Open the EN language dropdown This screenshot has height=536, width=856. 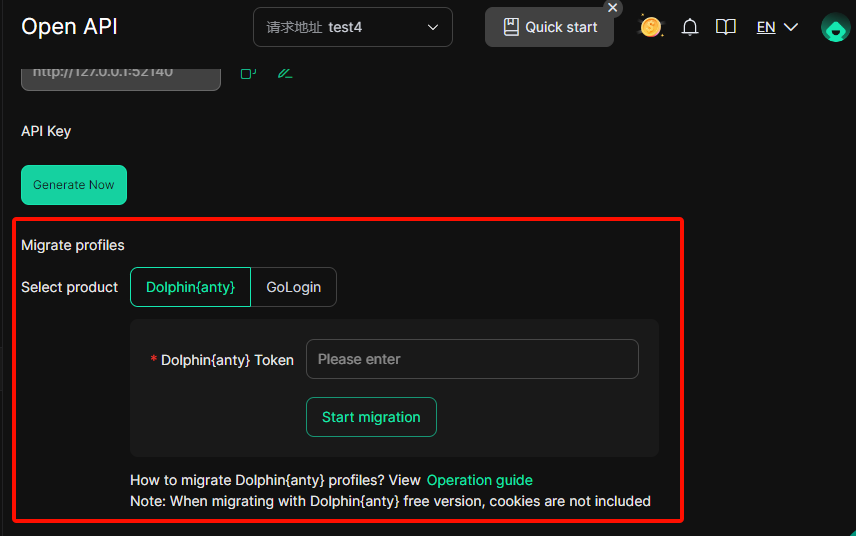777,27
